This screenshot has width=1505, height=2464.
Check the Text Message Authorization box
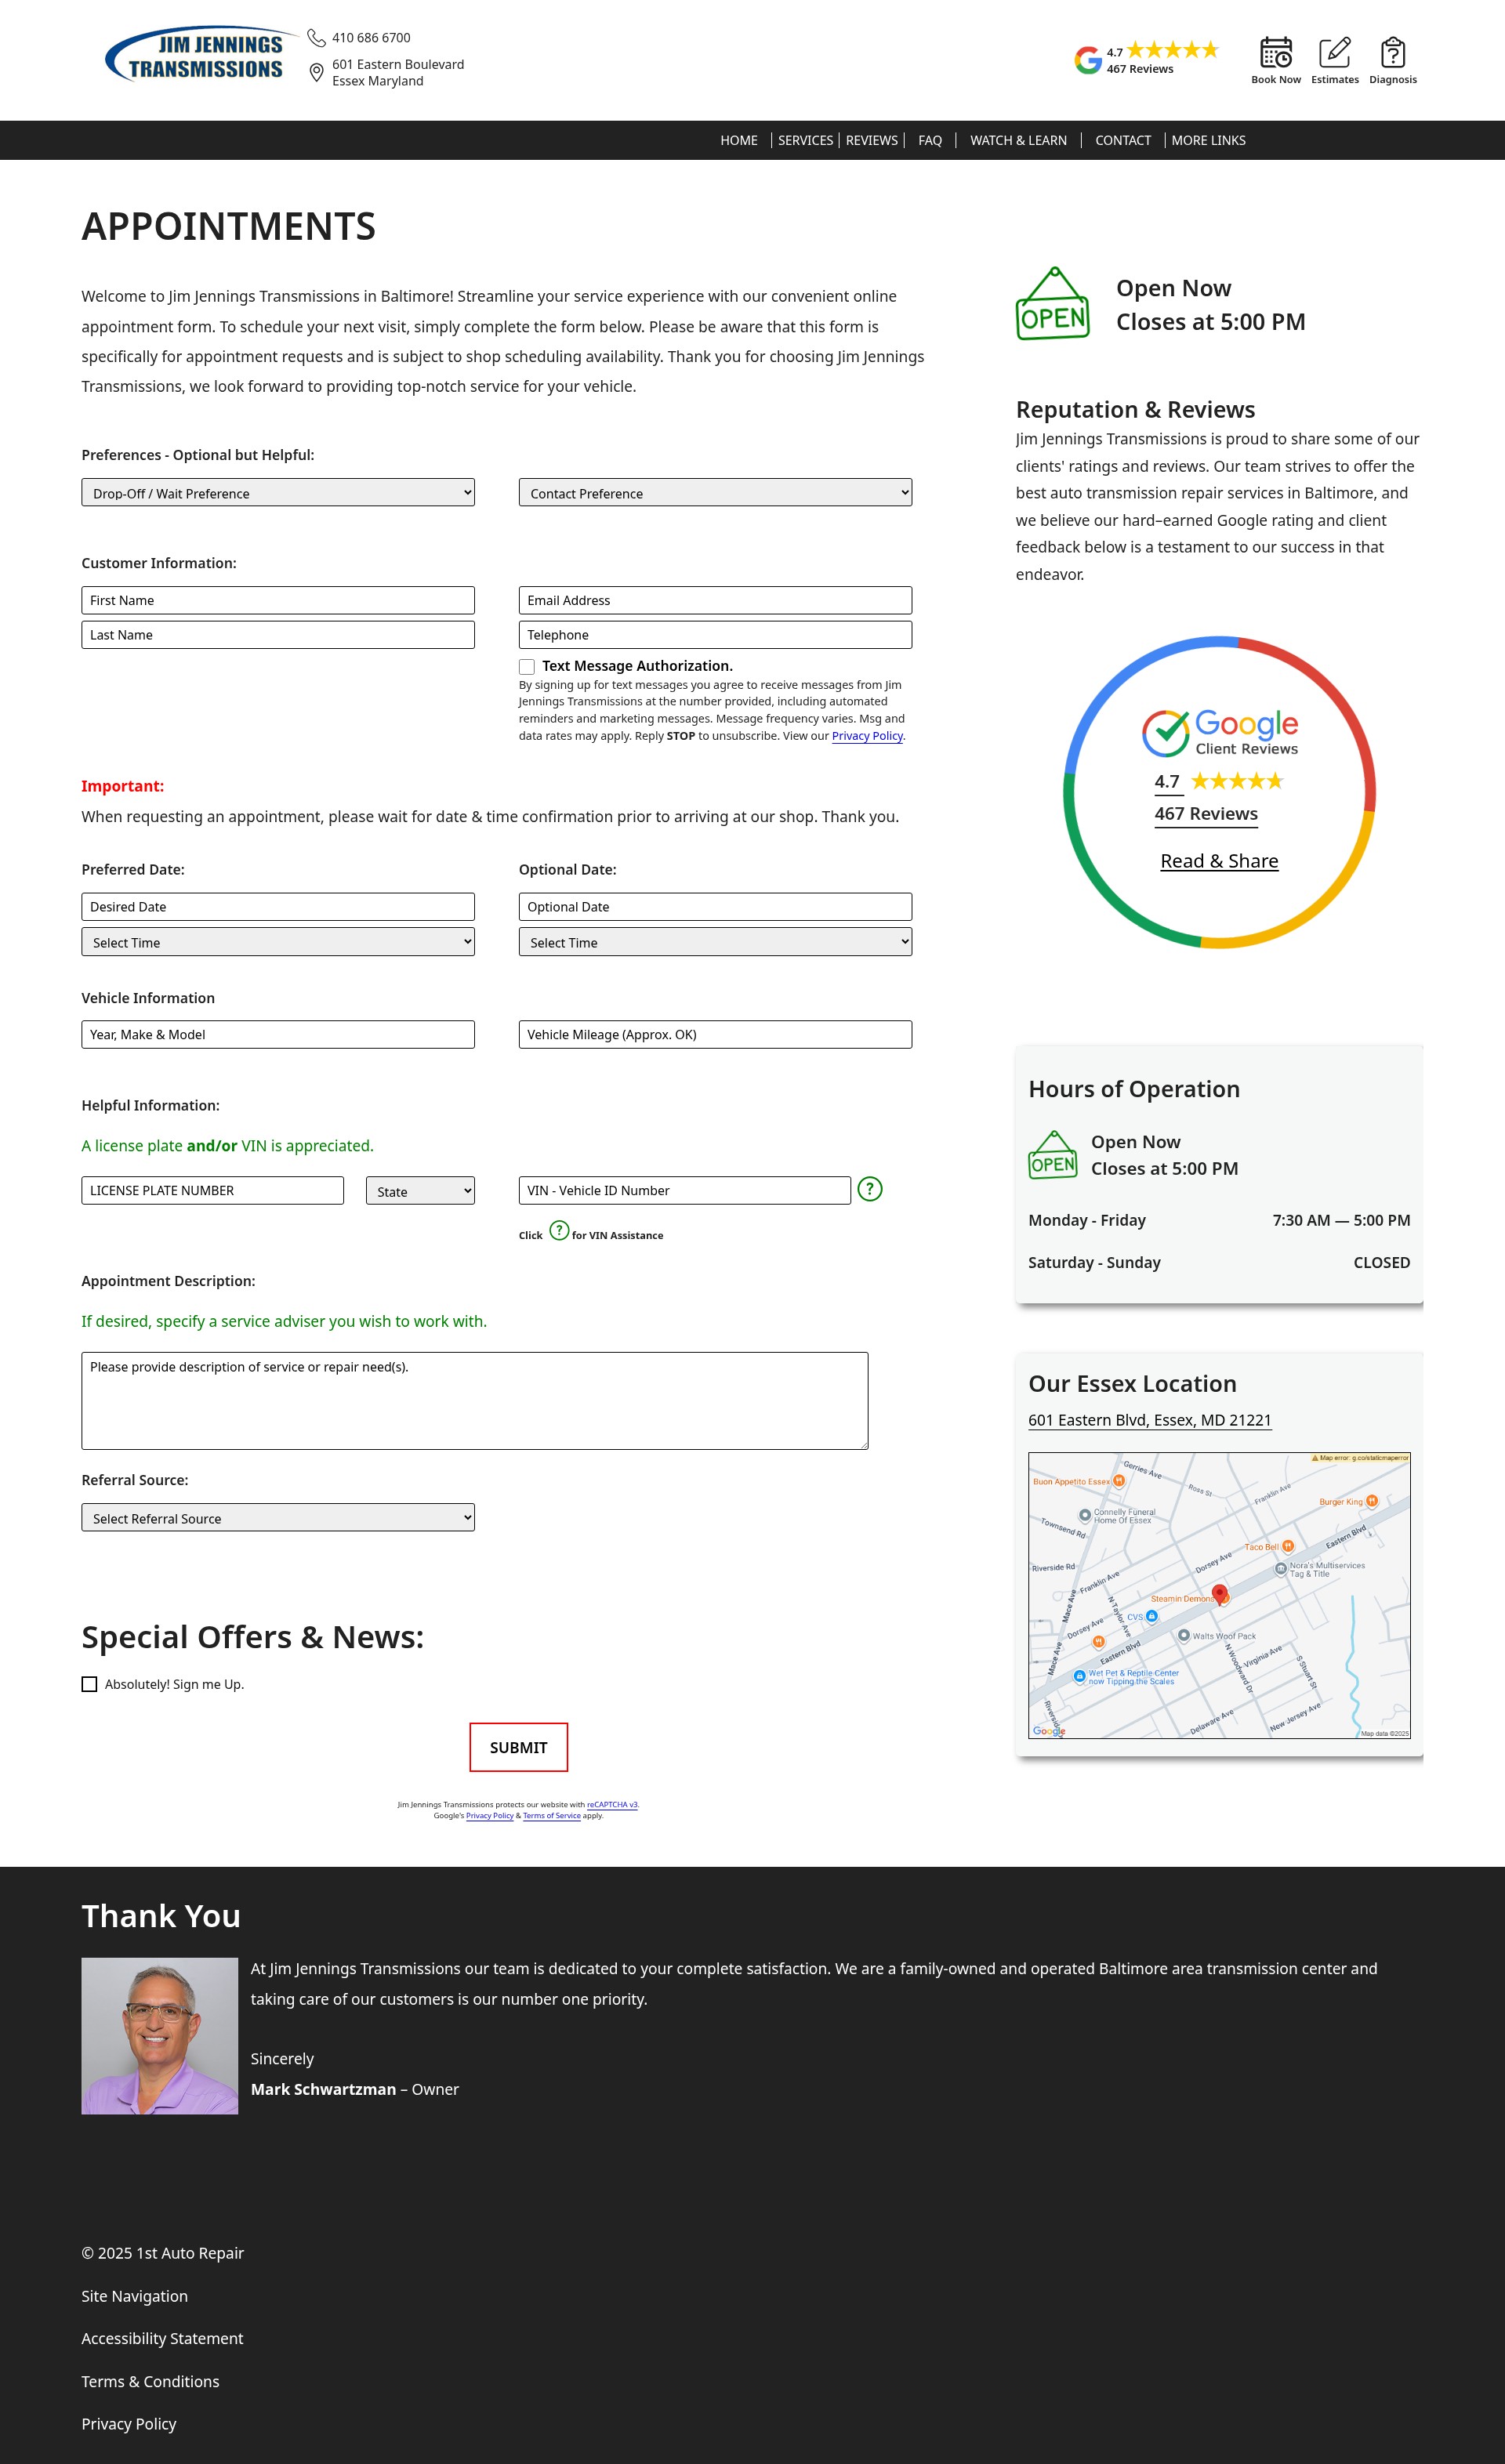tap(527, 667)
